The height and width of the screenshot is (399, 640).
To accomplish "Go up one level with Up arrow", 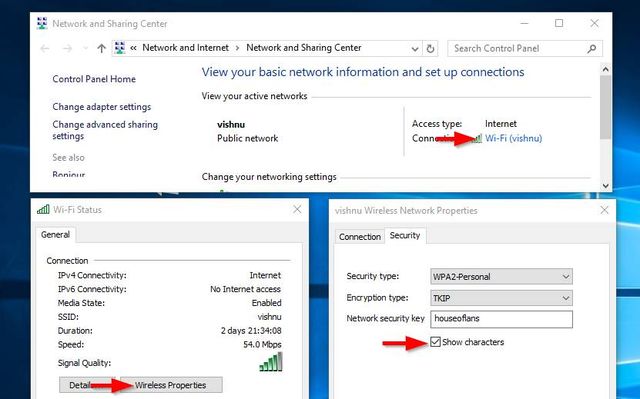I will tap(101, 49).
